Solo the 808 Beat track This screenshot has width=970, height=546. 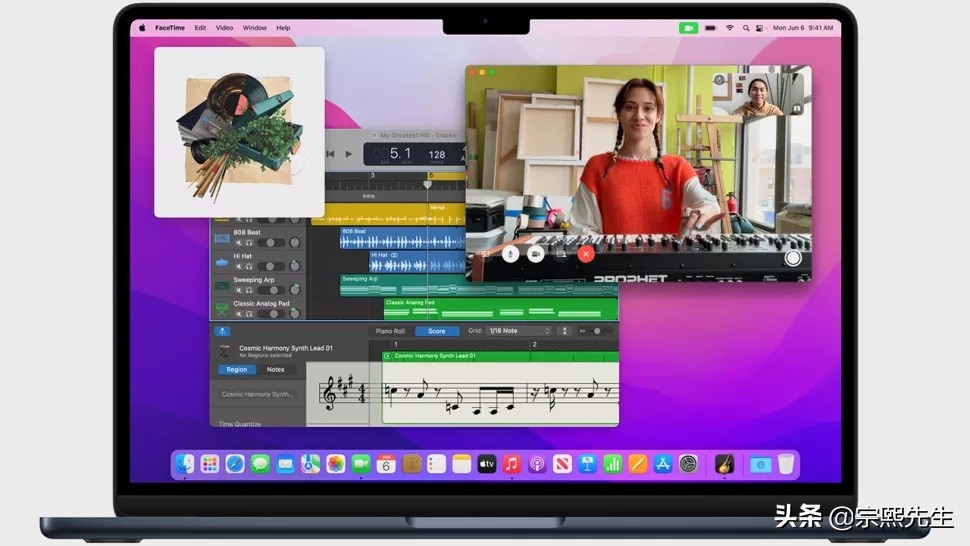(249, 243)
